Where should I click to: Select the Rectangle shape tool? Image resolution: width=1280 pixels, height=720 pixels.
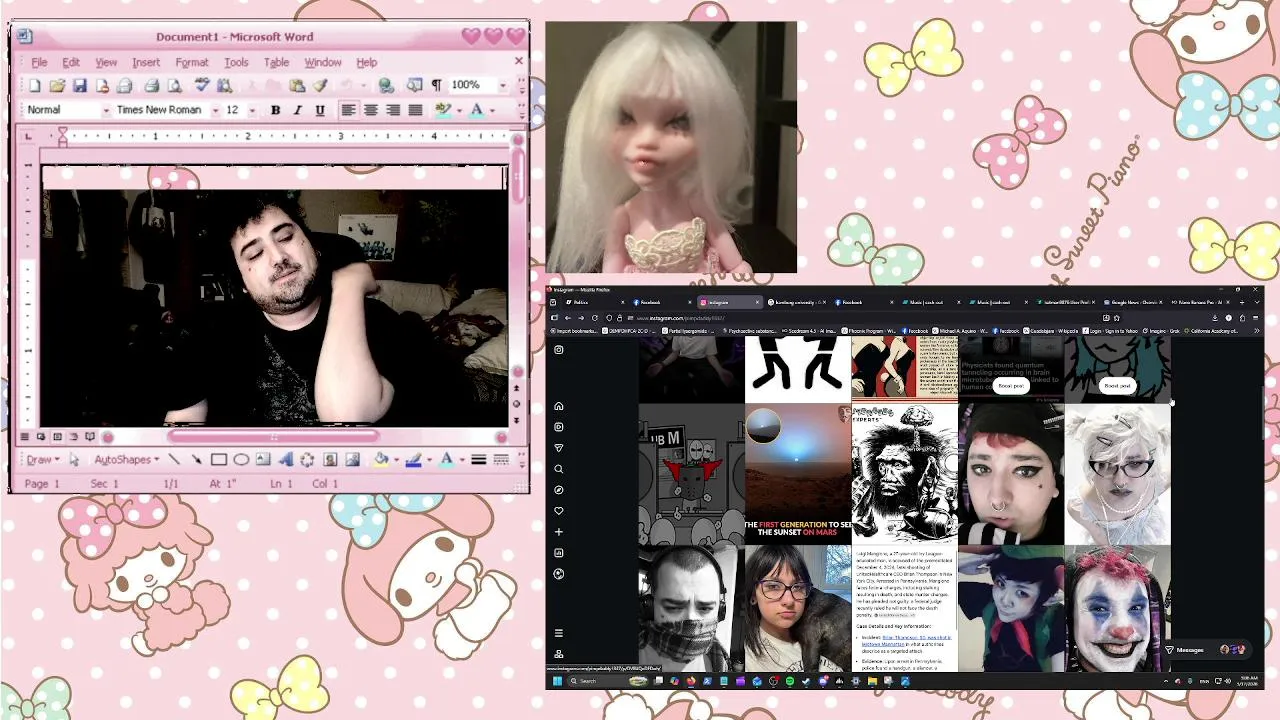(218, 460)
